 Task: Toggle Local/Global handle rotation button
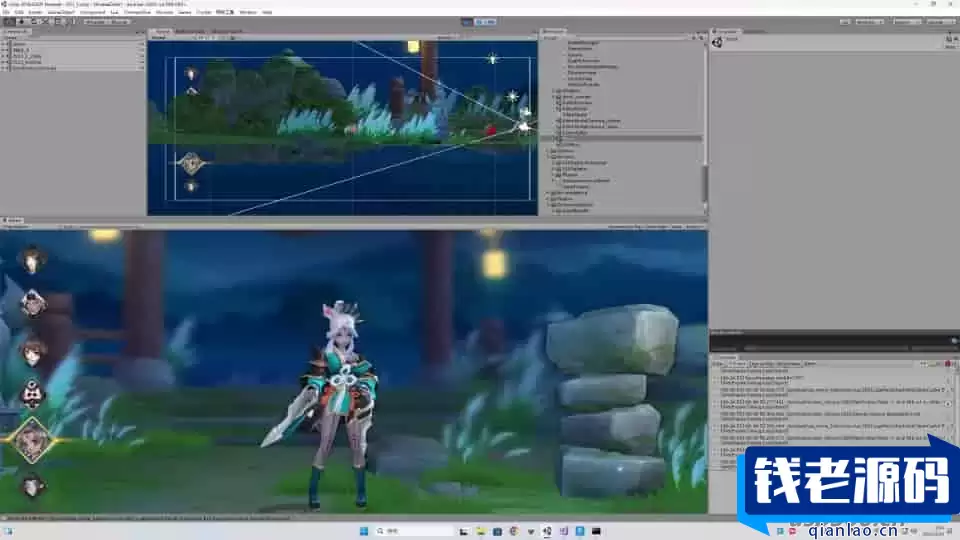click(x=119, y=21)
